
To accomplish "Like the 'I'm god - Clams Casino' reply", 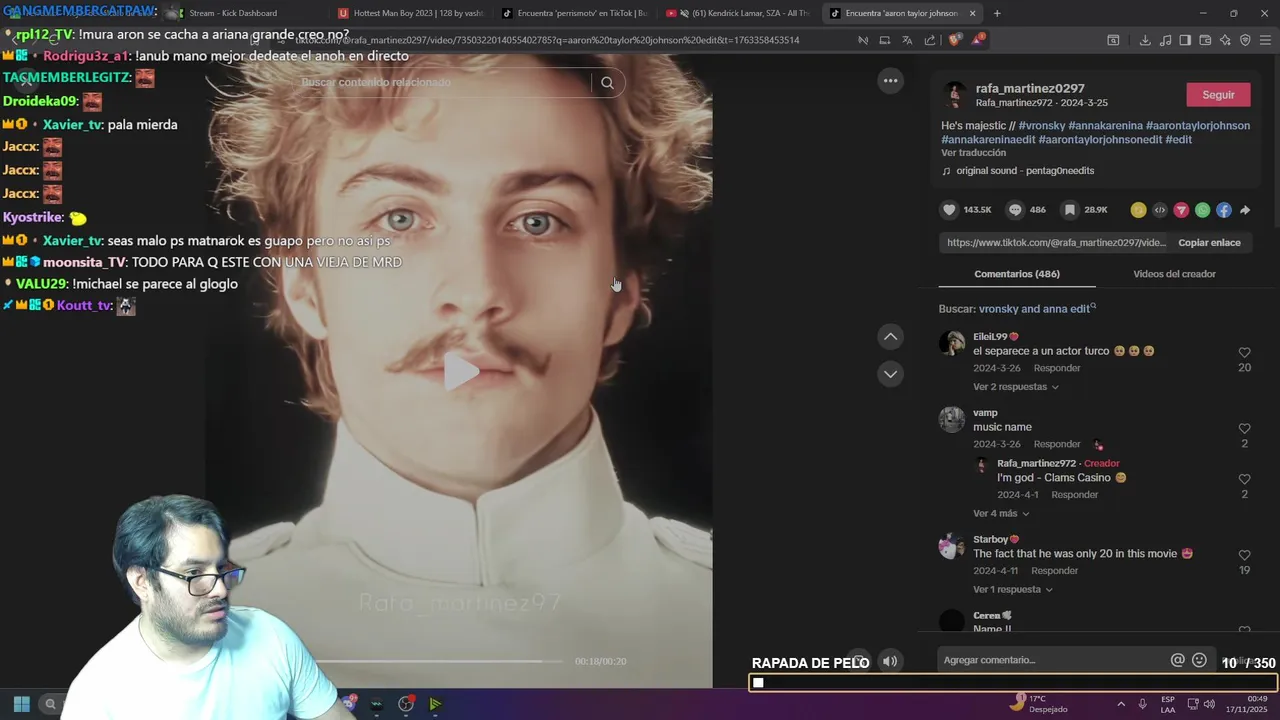I will click(x=1244, y=479).
